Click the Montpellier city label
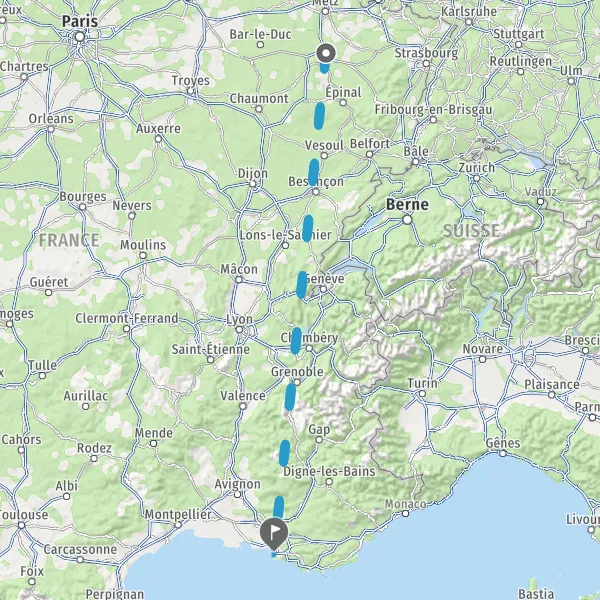The width and height of the screenshot is (600, 600). 178,514
